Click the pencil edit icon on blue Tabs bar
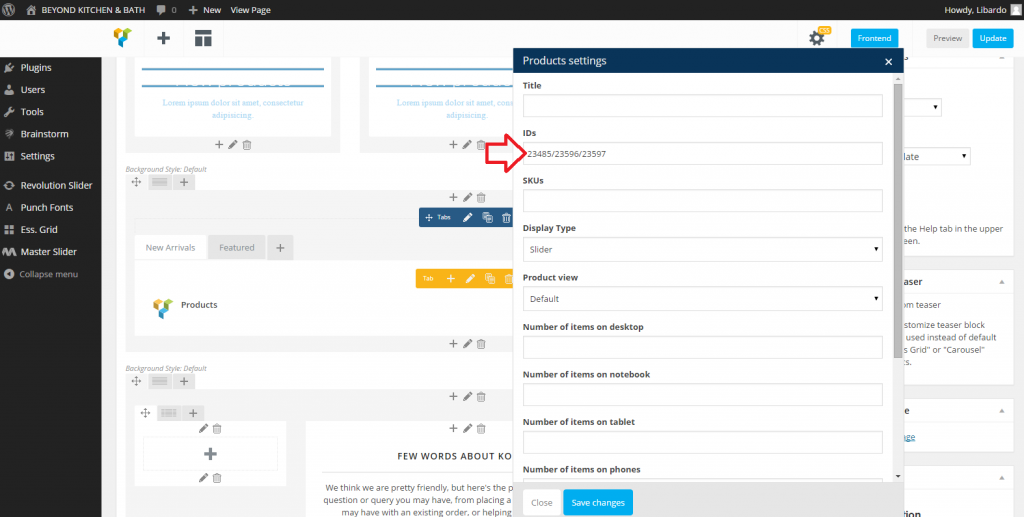The width and height of the screenshot is (1024, 517). (x=467, y=217)
